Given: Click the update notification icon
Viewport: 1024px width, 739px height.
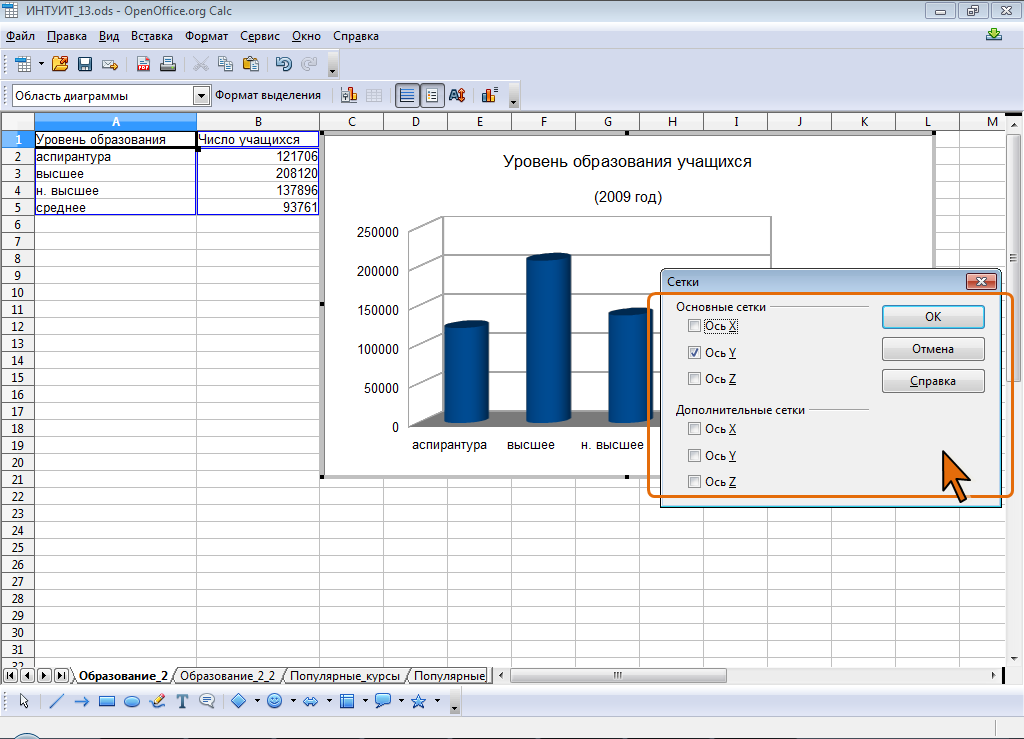Looking at the screenshot, I should pyautogui.click(x=994, y=35).
